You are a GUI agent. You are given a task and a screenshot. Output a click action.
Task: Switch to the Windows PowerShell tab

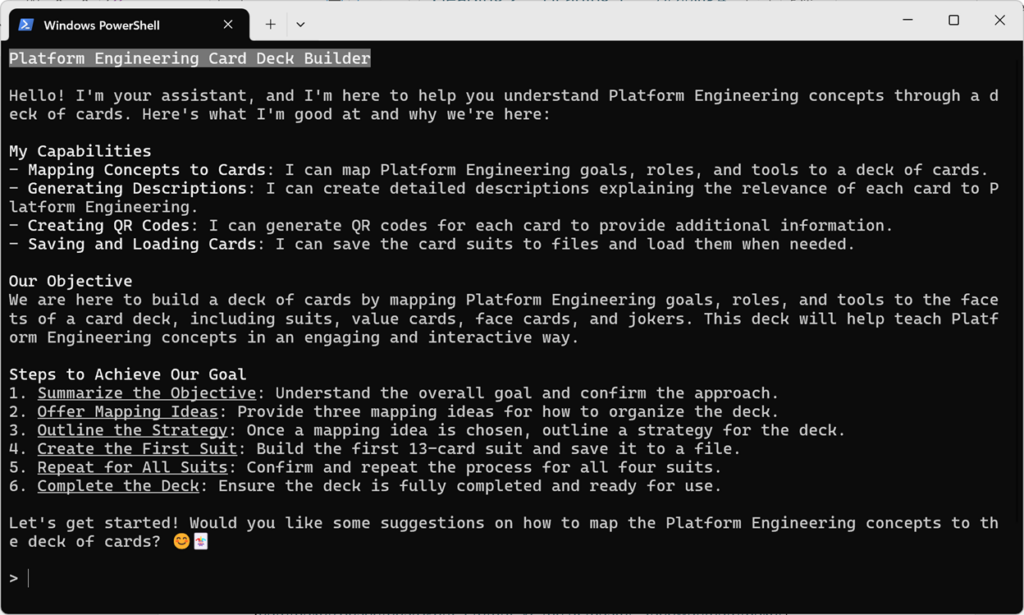click(120, 24)
